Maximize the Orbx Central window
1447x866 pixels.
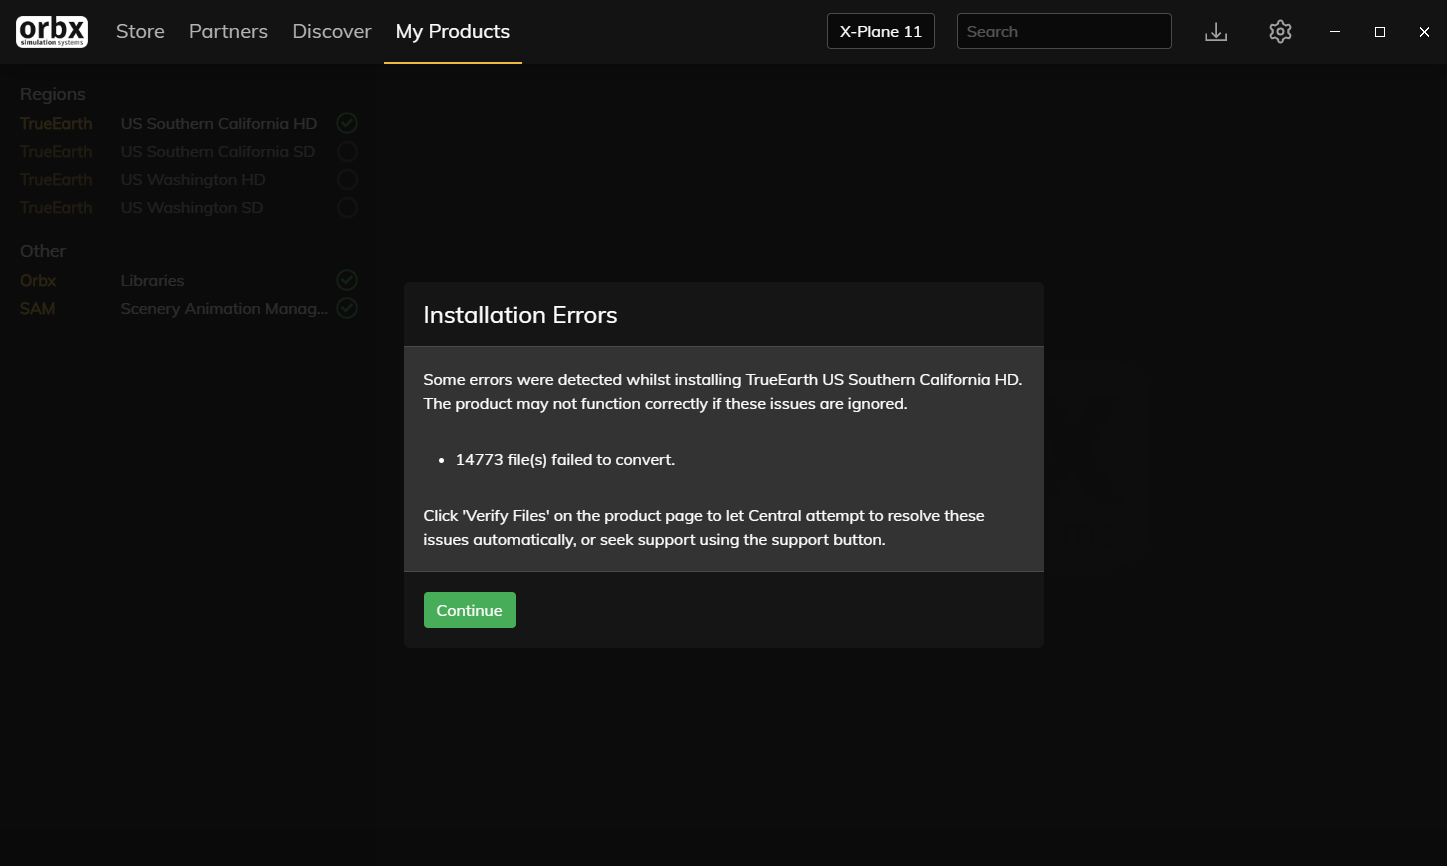(x=1380, y=32)
